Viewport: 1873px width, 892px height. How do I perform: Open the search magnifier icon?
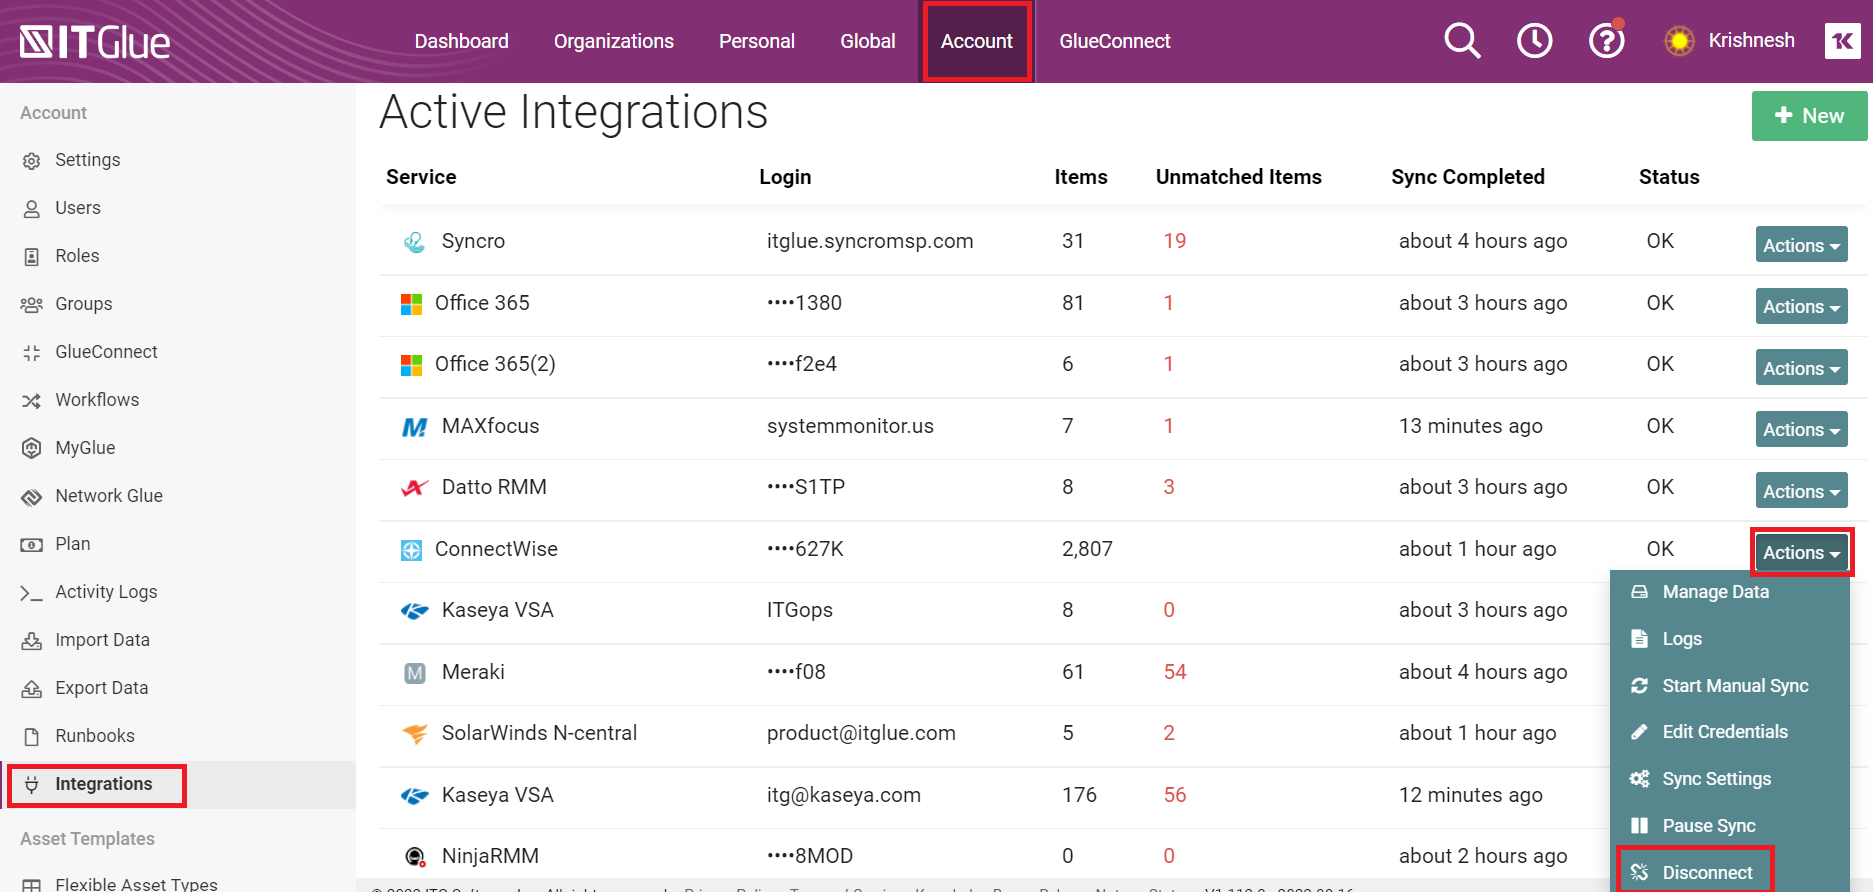pos(1462,41)
